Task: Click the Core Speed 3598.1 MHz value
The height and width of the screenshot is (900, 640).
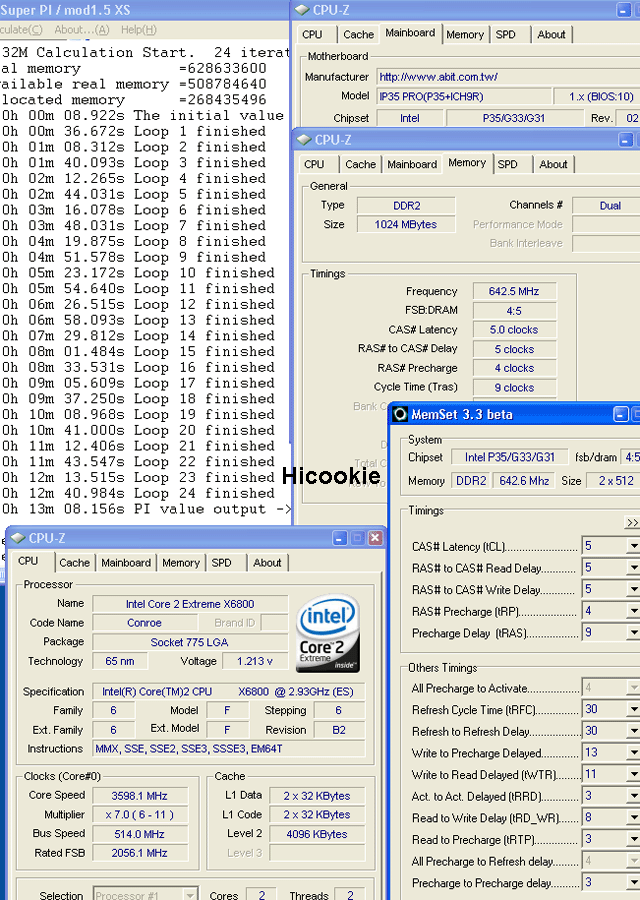Action: point(139,796)
